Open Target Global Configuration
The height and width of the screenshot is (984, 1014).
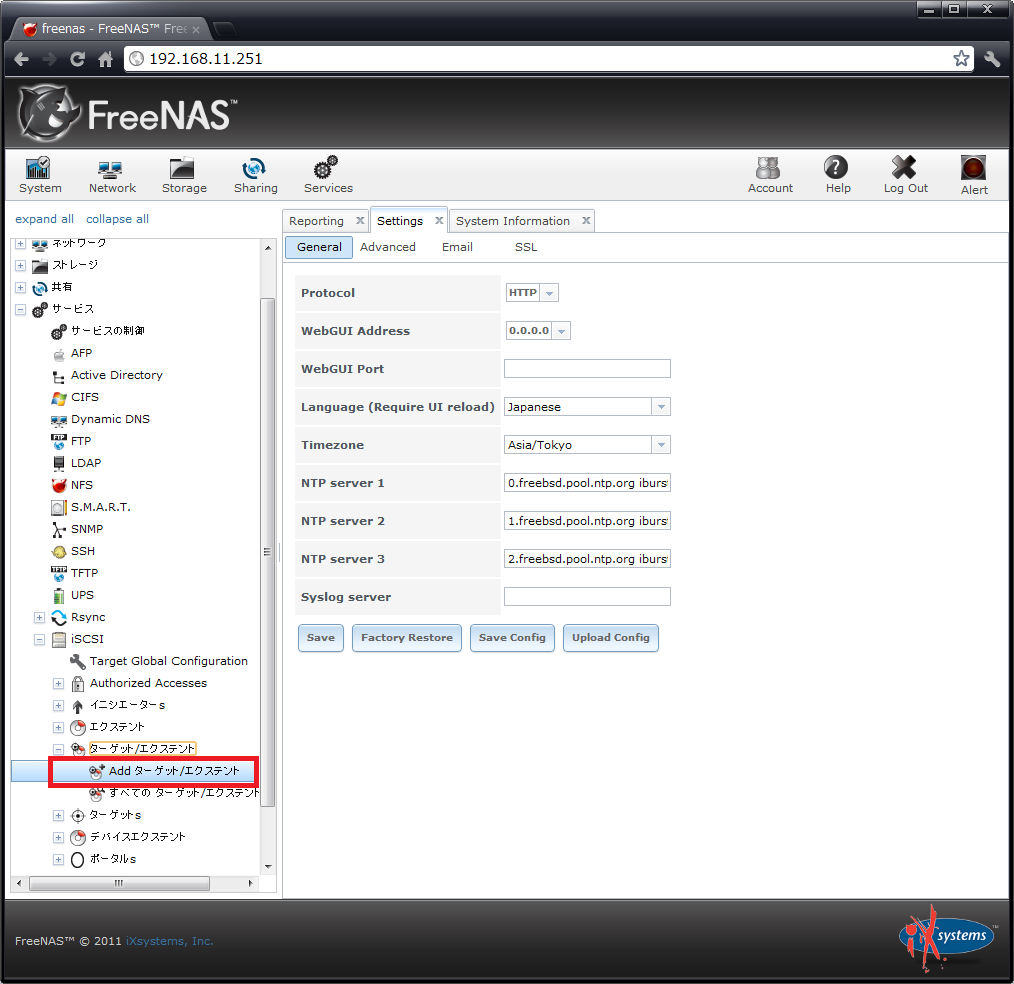pyautogui.click(x=168, y=661)
